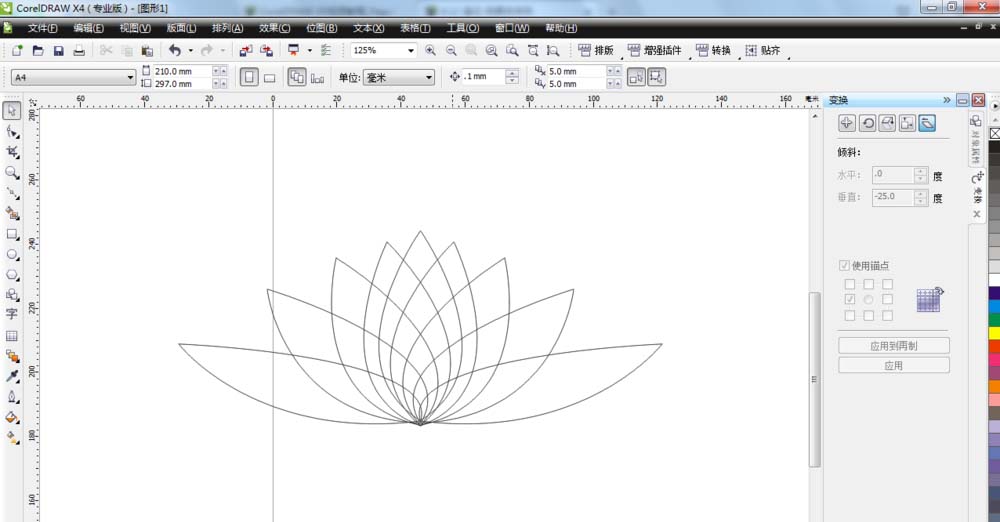
Task: Click the Open file icon
Action: point(38,50)
